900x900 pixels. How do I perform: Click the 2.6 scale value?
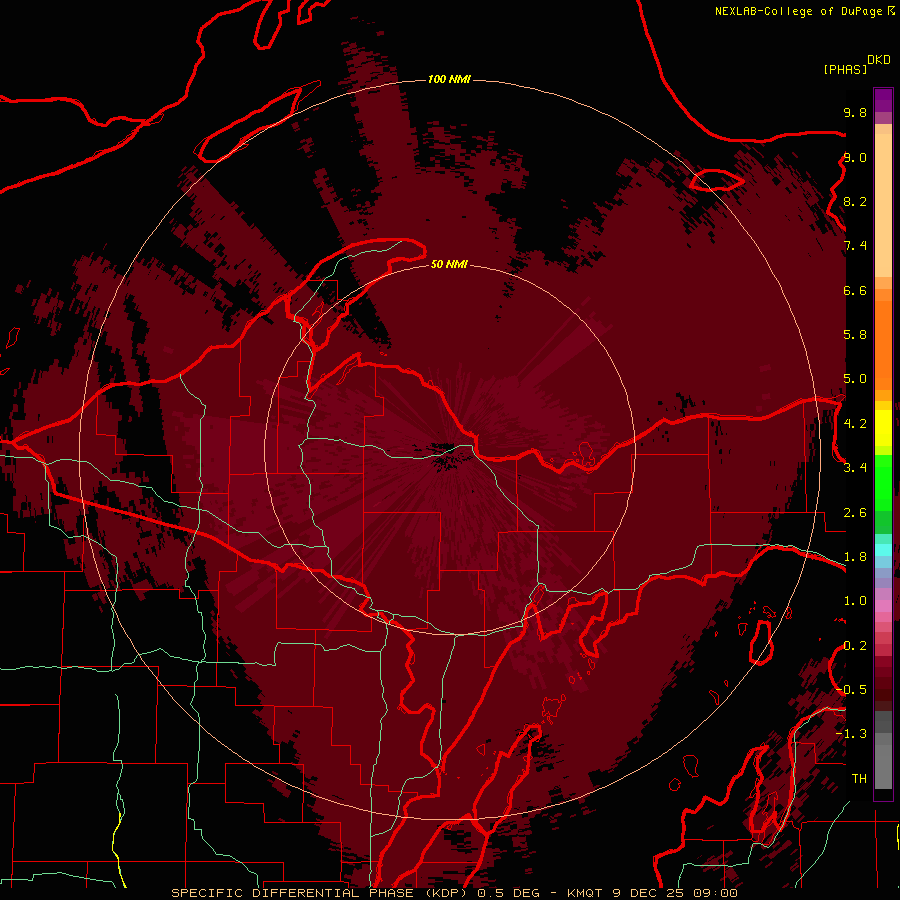[x=855, y=513]
